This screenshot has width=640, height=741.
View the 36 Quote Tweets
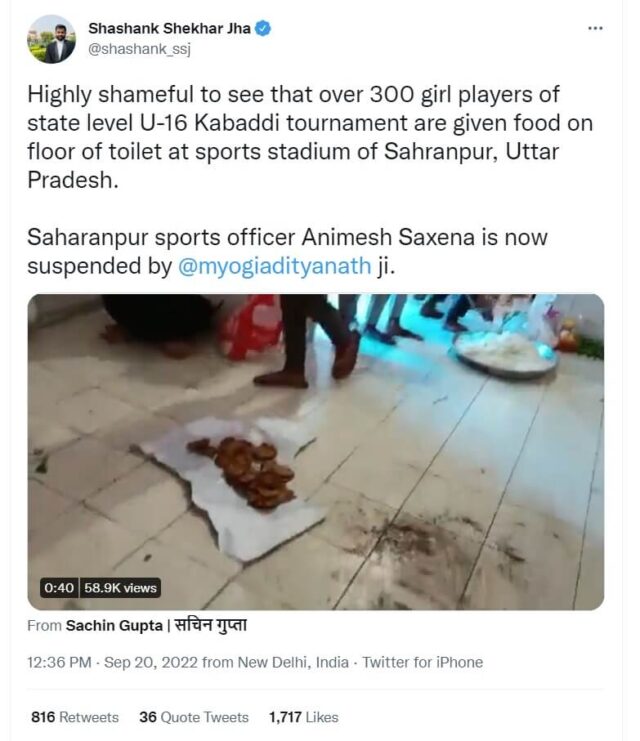[194, 717]
